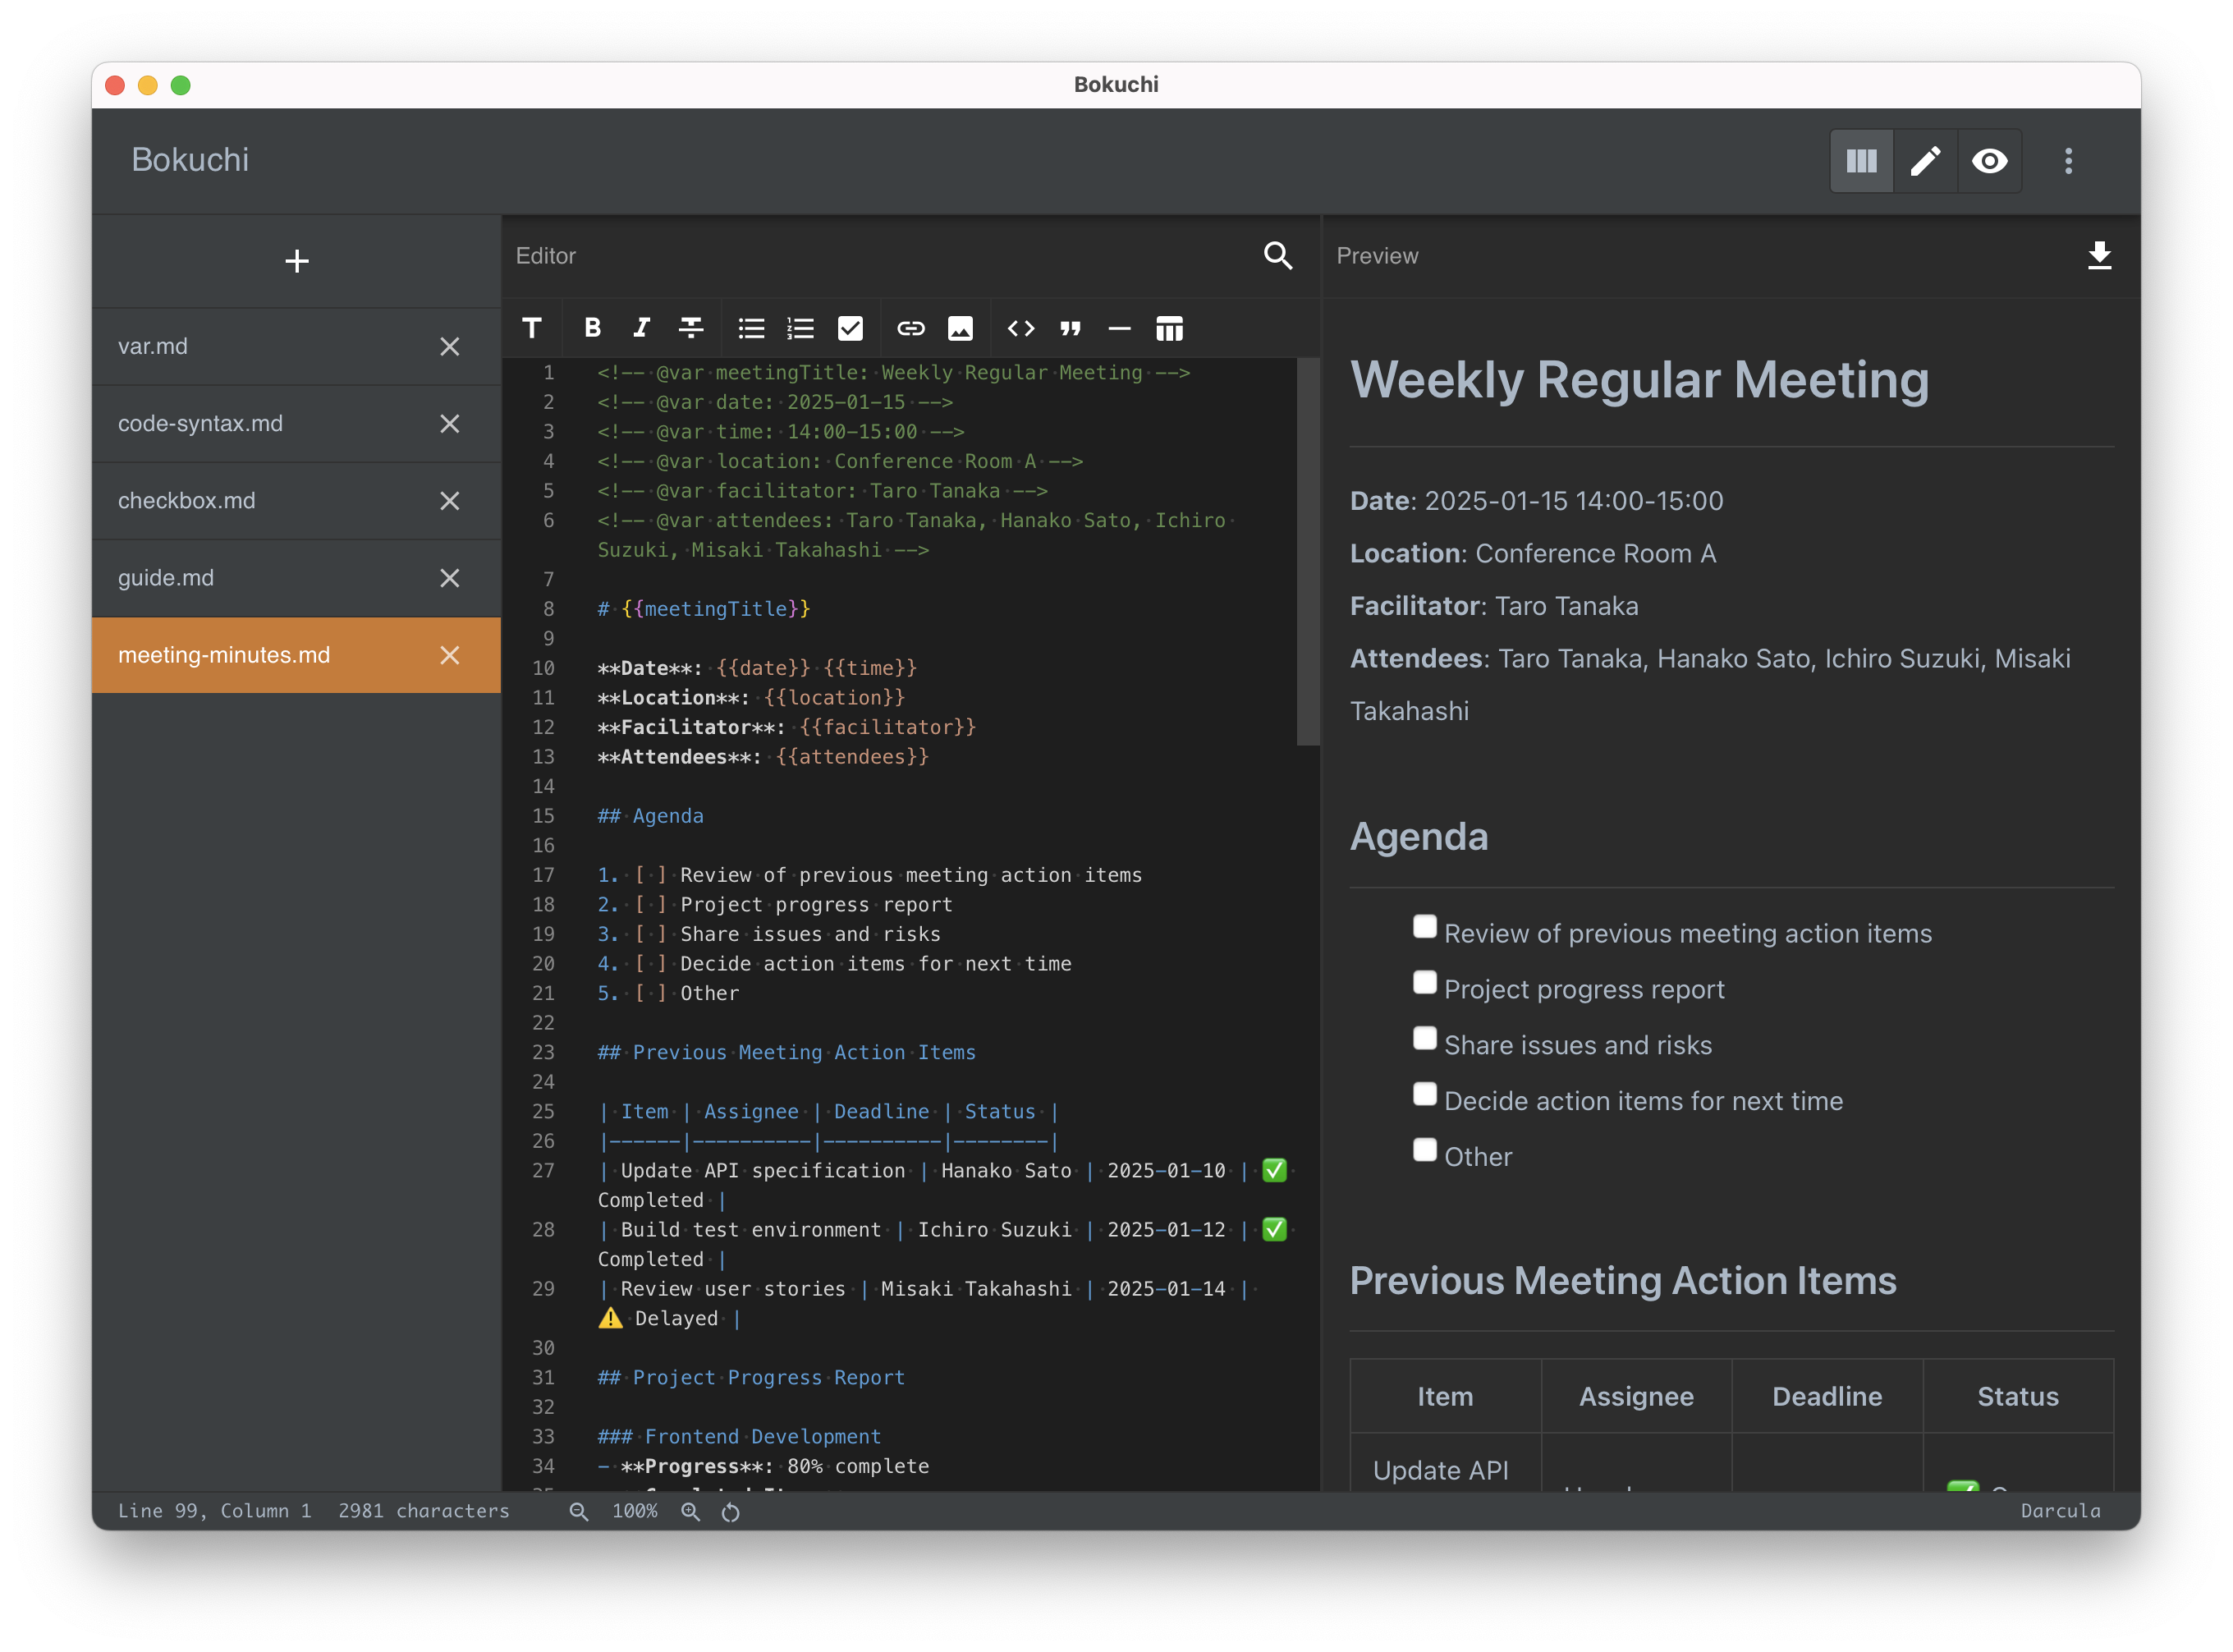Open the guide.md file tab
The width and height of the screenshot is (2233, 1652).
point(166,578)
